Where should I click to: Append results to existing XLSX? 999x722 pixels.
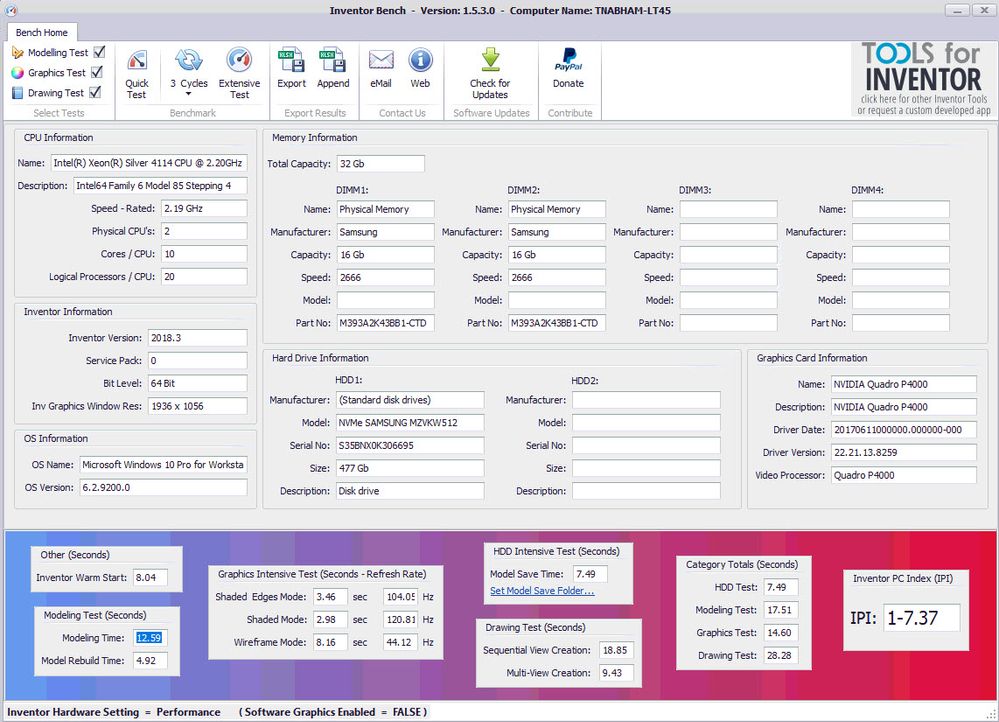coord(333,69)
